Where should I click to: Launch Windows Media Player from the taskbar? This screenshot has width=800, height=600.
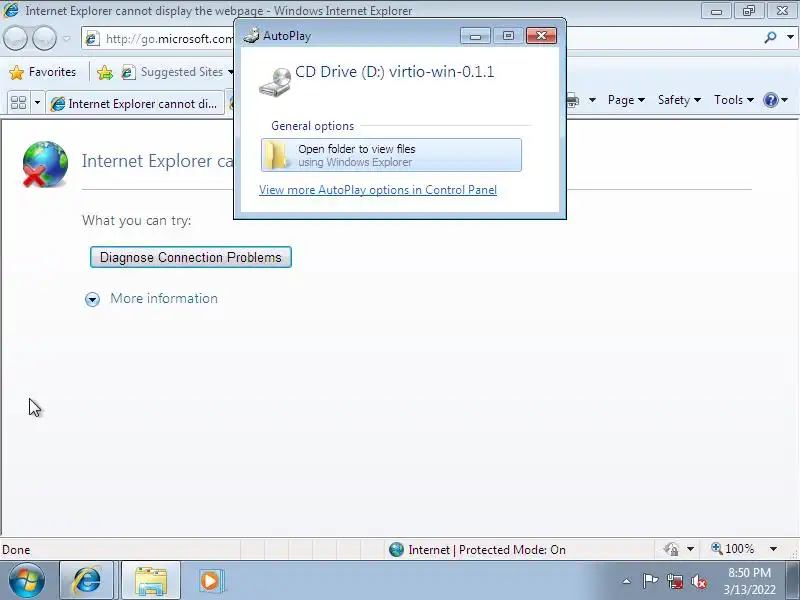coord(210,581)
